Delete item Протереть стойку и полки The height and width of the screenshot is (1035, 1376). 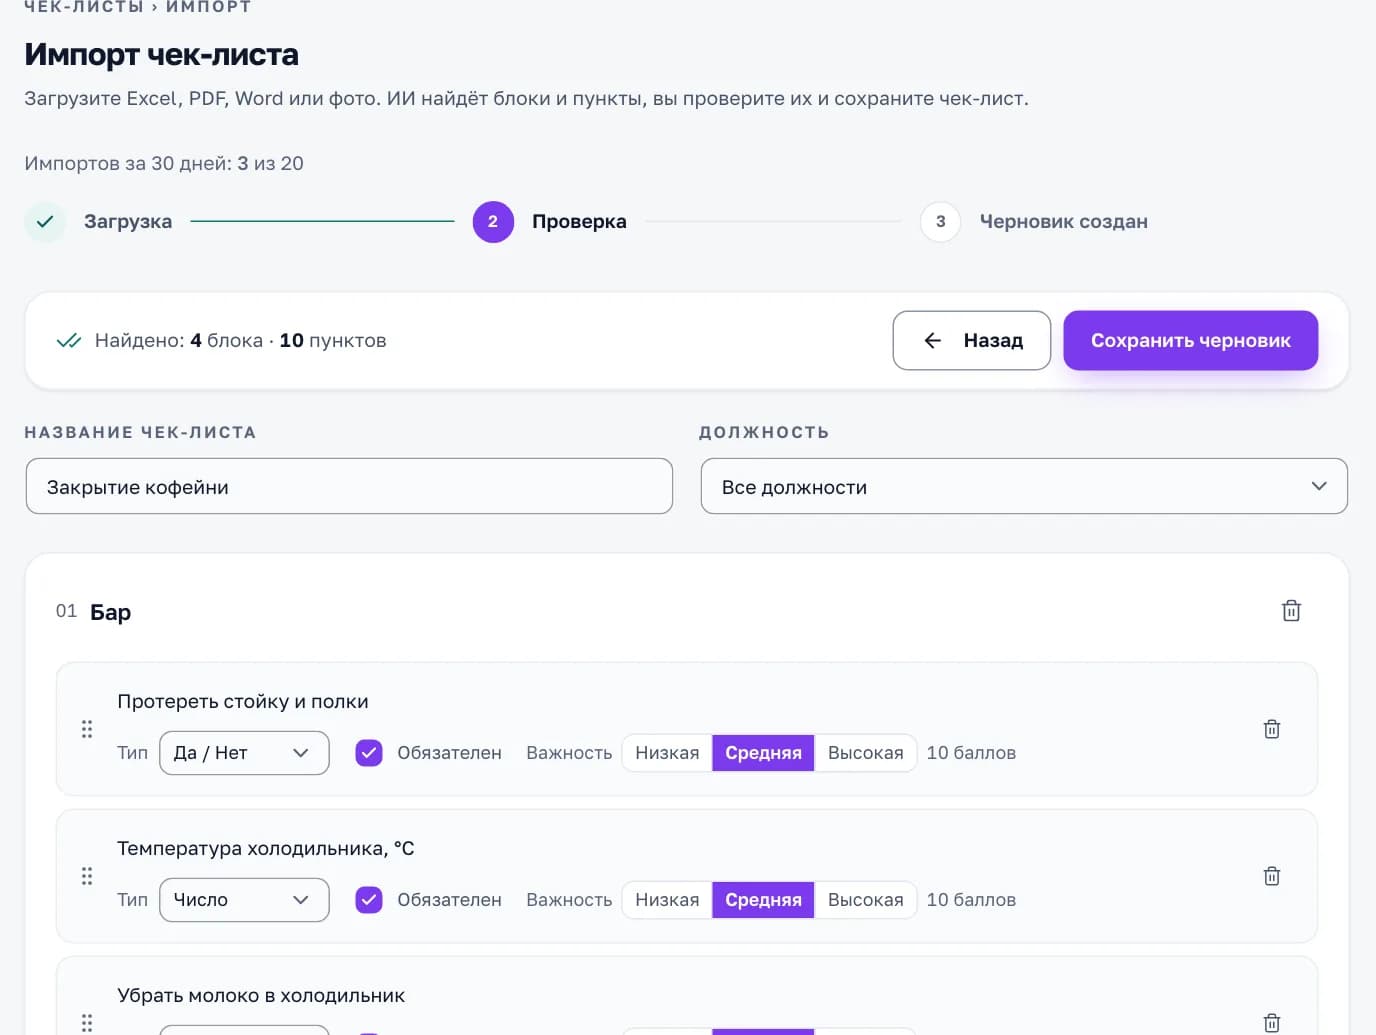pyautogui.click(x=1271, y=729)
